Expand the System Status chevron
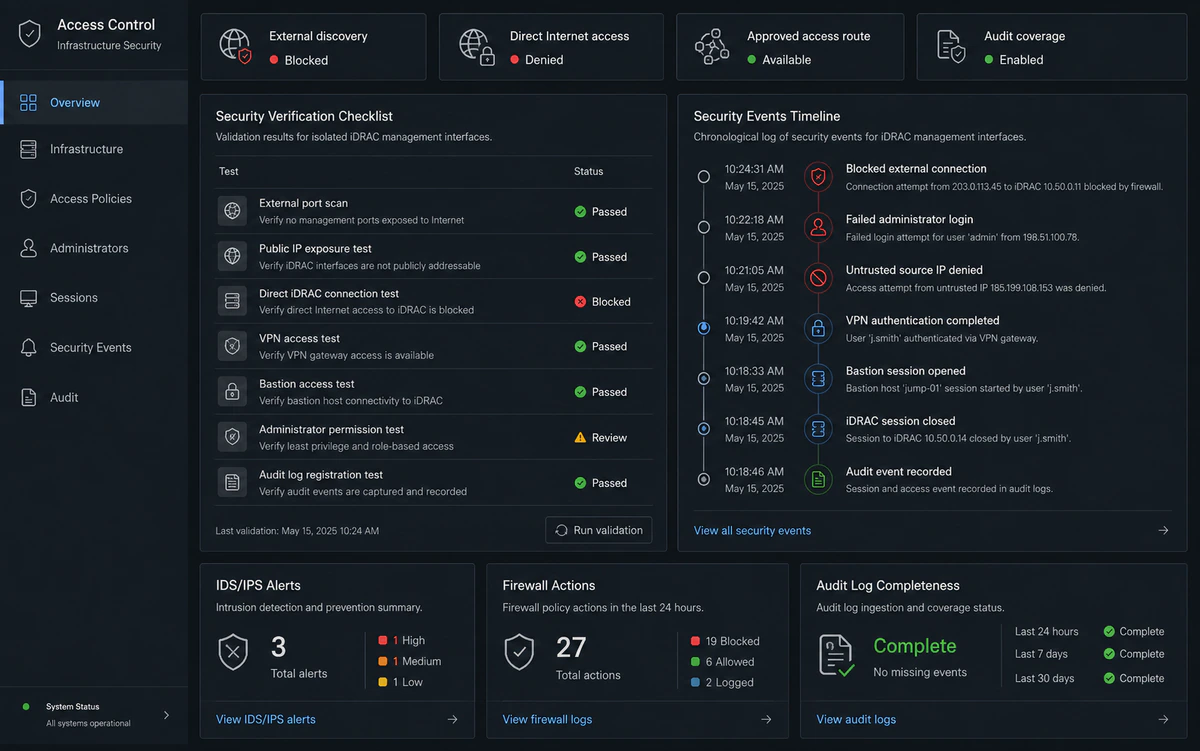The image size is (1200, 751). pos(166,715)
